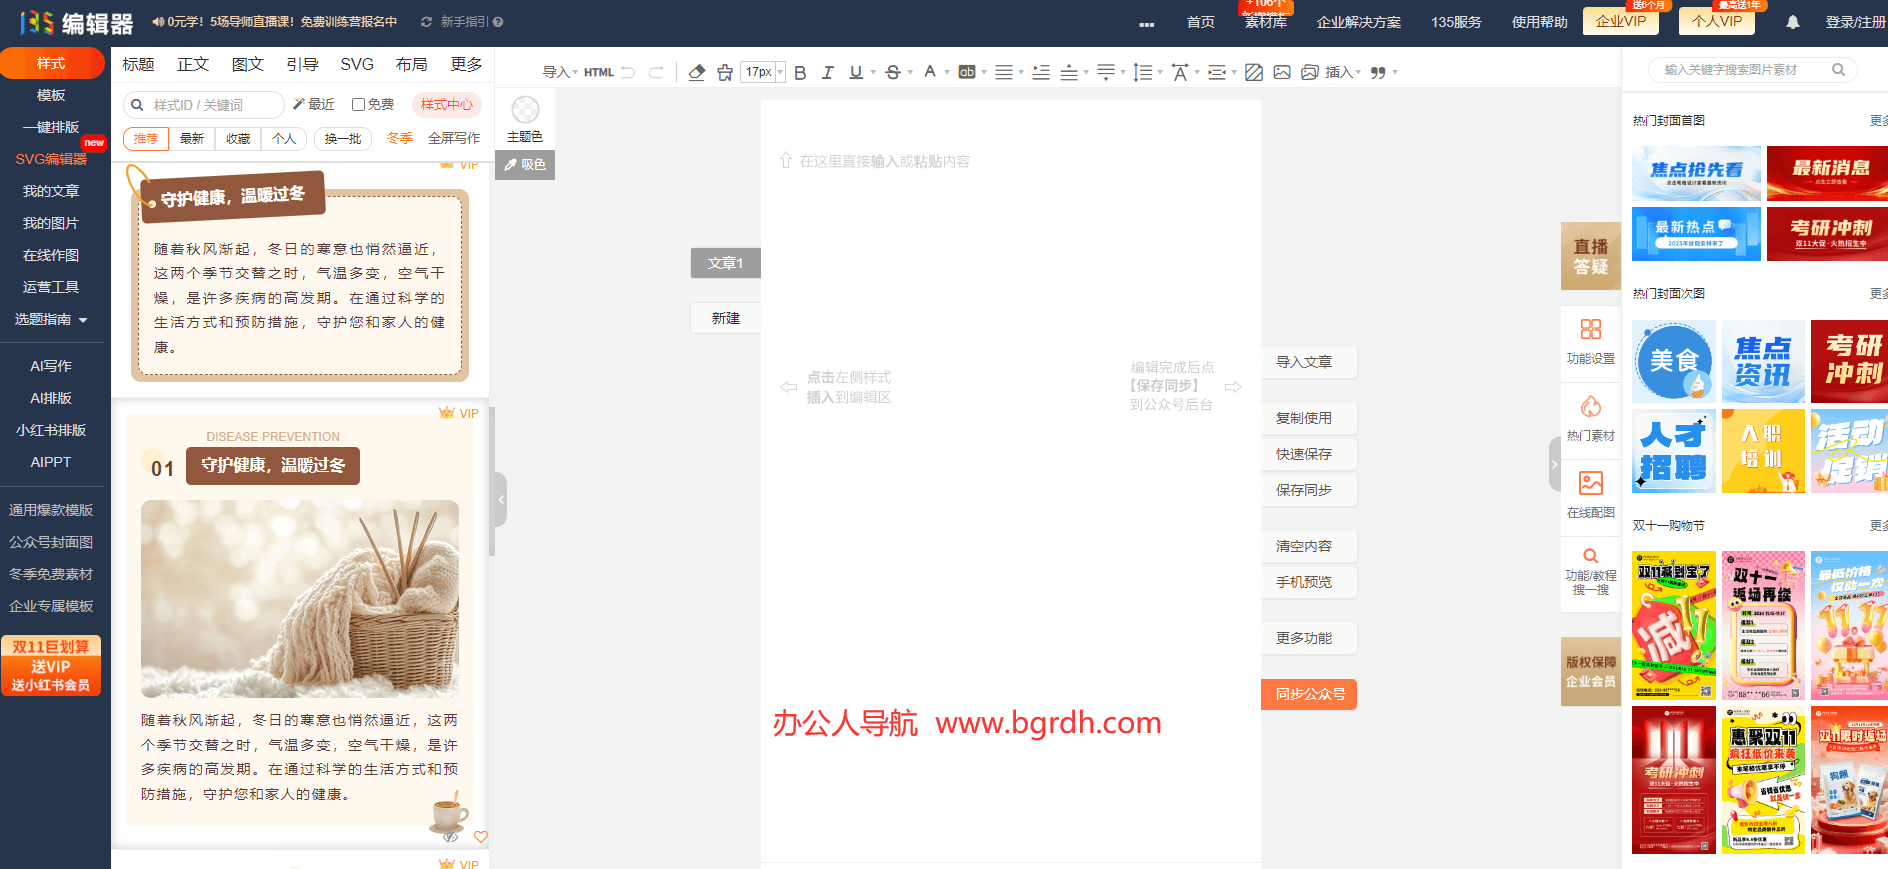Insert a single image icon
This screenshot has width=1888, height=869.
[1282, 72]
